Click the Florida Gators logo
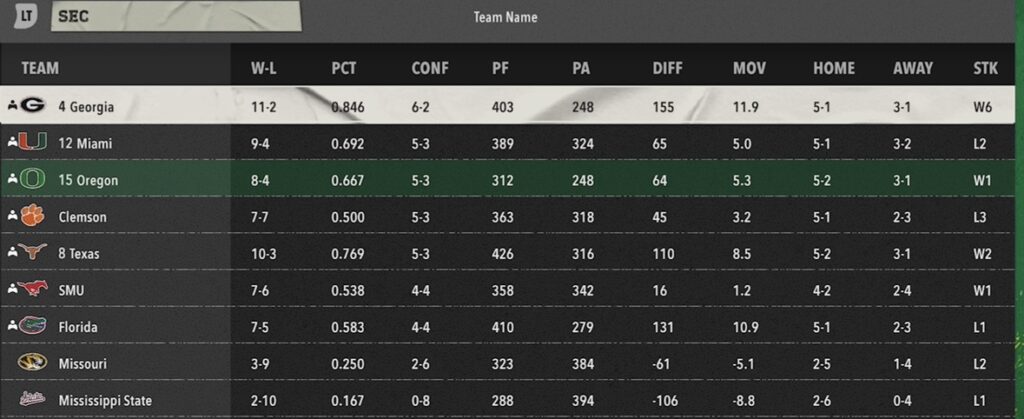This screenshot has width=1024, height=419. click(32, 325)
